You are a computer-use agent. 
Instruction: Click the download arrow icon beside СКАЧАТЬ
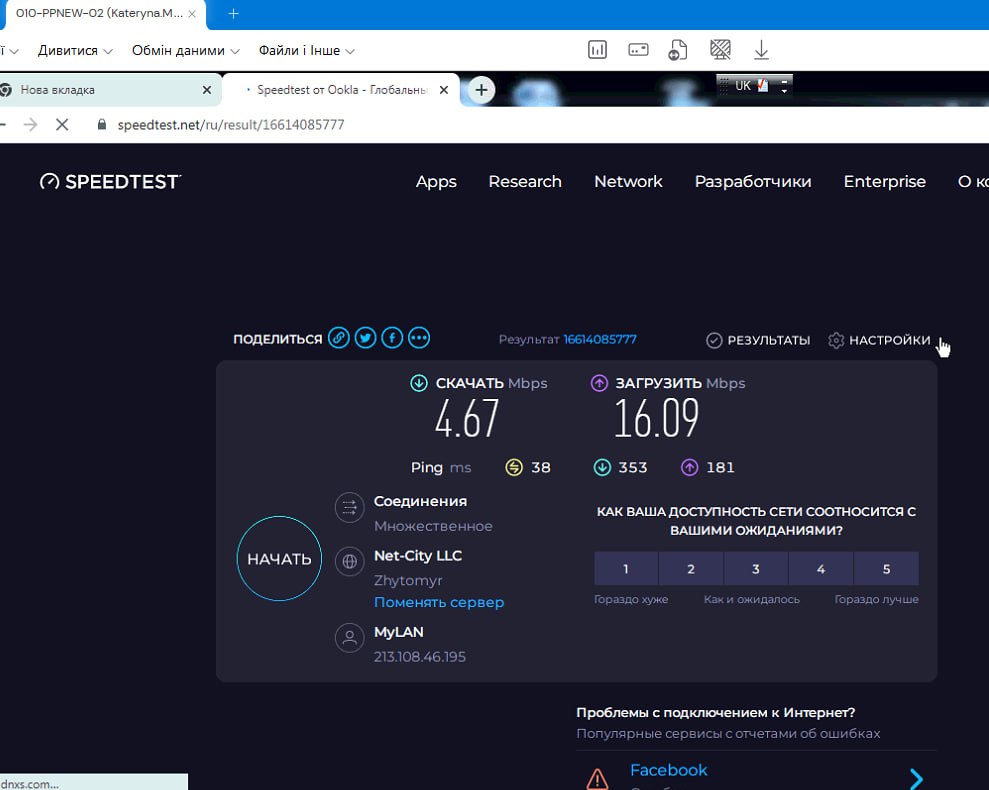419,383
